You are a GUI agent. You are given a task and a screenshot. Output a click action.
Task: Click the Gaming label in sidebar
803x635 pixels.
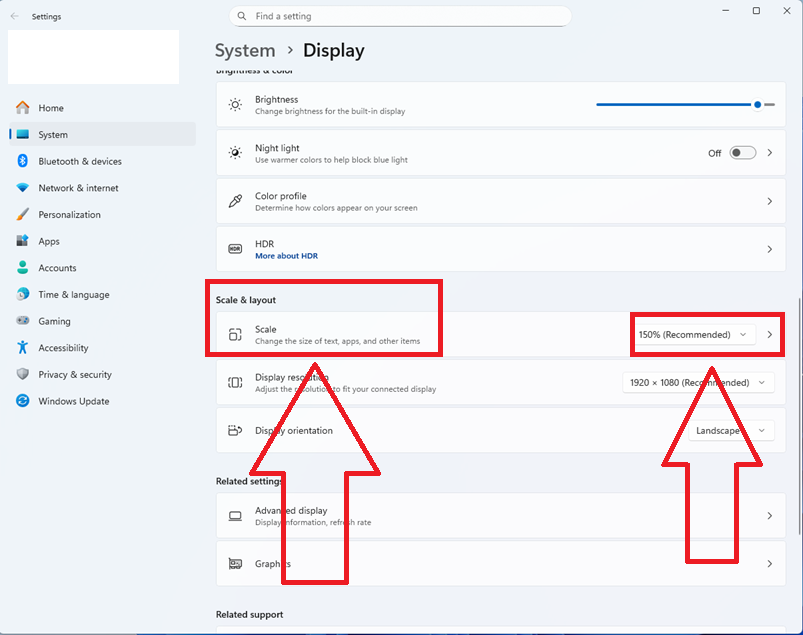pos(54,321)
